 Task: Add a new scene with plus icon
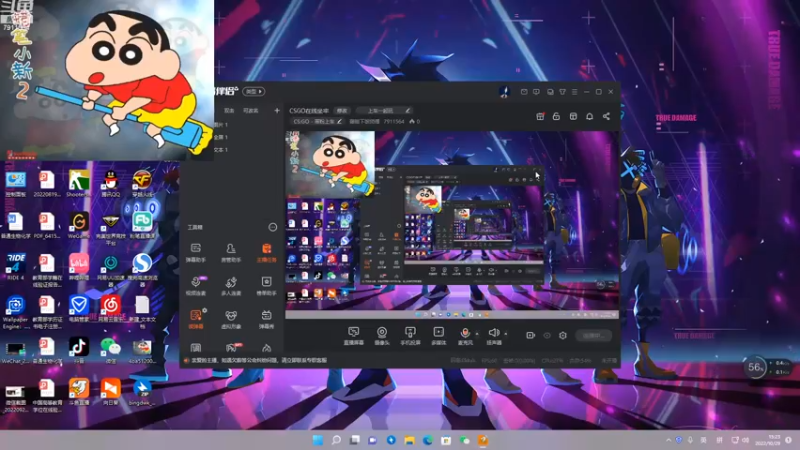pyautogui.click(x=277, y=110)
